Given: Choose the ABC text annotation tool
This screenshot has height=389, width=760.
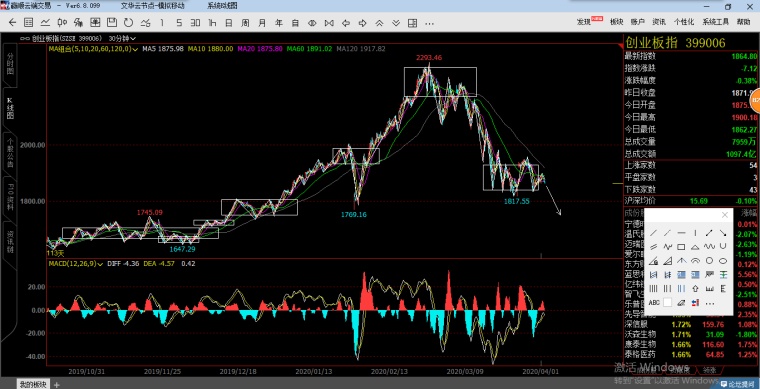Looking at the screenshot, I should pos(654,303).
